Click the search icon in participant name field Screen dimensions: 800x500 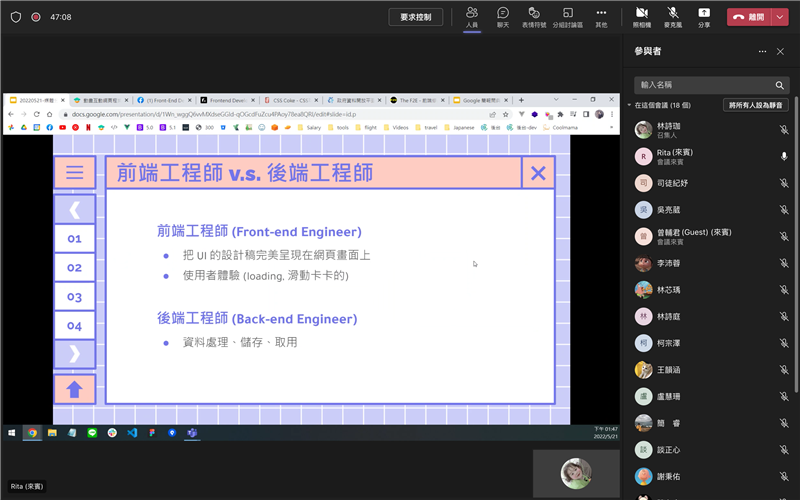tap(780, 85)
